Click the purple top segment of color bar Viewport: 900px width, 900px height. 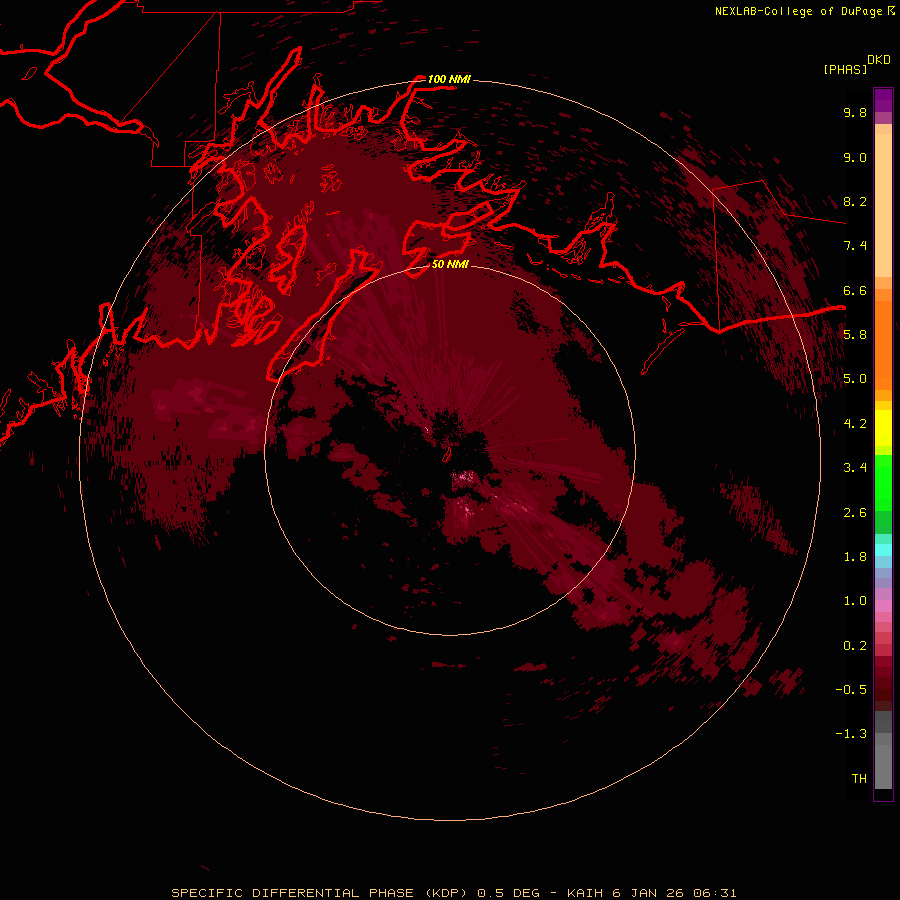(x=883, y=100)
